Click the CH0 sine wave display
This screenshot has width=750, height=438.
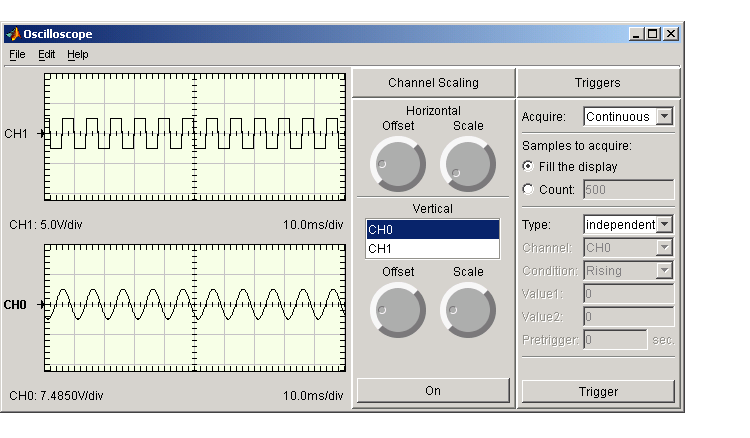click(195, 307)
